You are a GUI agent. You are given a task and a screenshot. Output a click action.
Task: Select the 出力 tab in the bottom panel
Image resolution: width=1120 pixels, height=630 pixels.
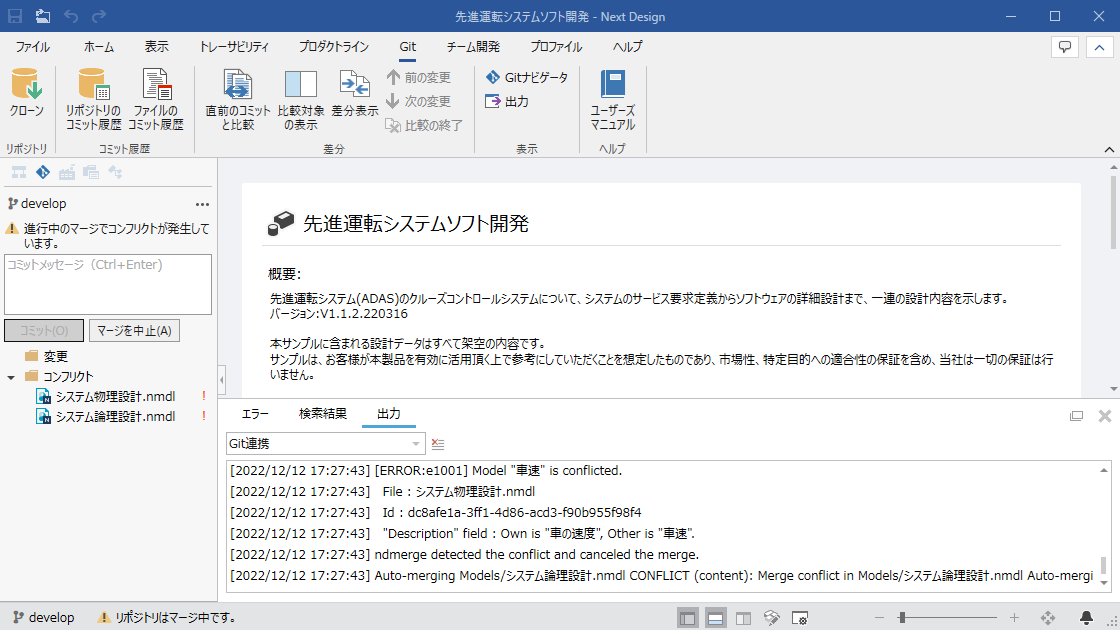tap(389, 414)
